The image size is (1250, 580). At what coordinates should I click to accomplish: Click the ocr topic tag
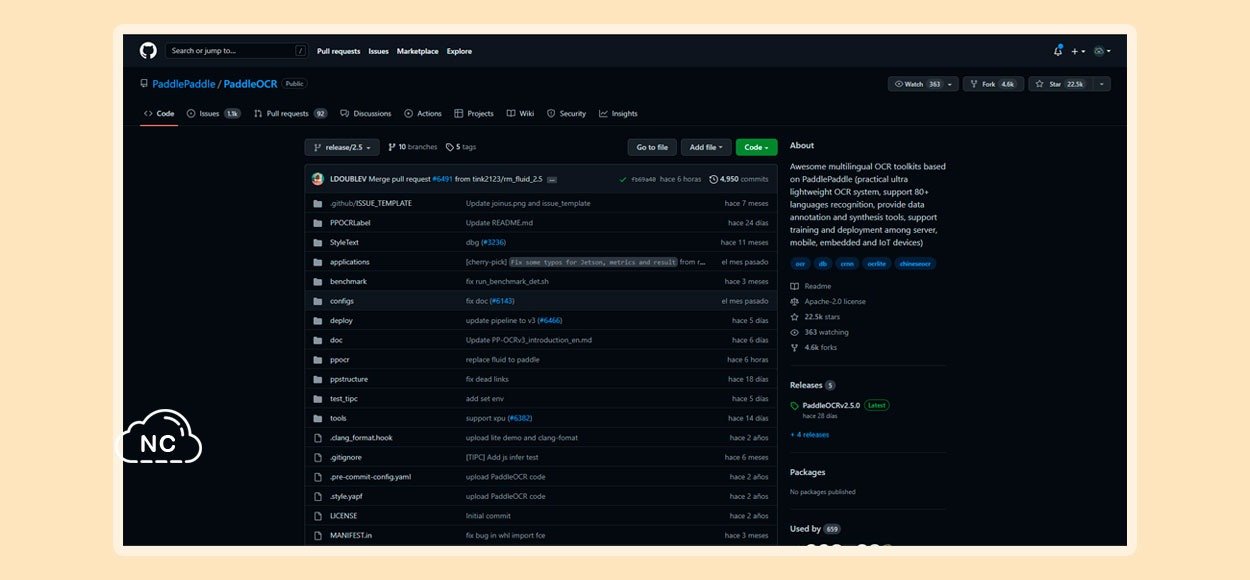pyautogui.click(x=800, y=264)
